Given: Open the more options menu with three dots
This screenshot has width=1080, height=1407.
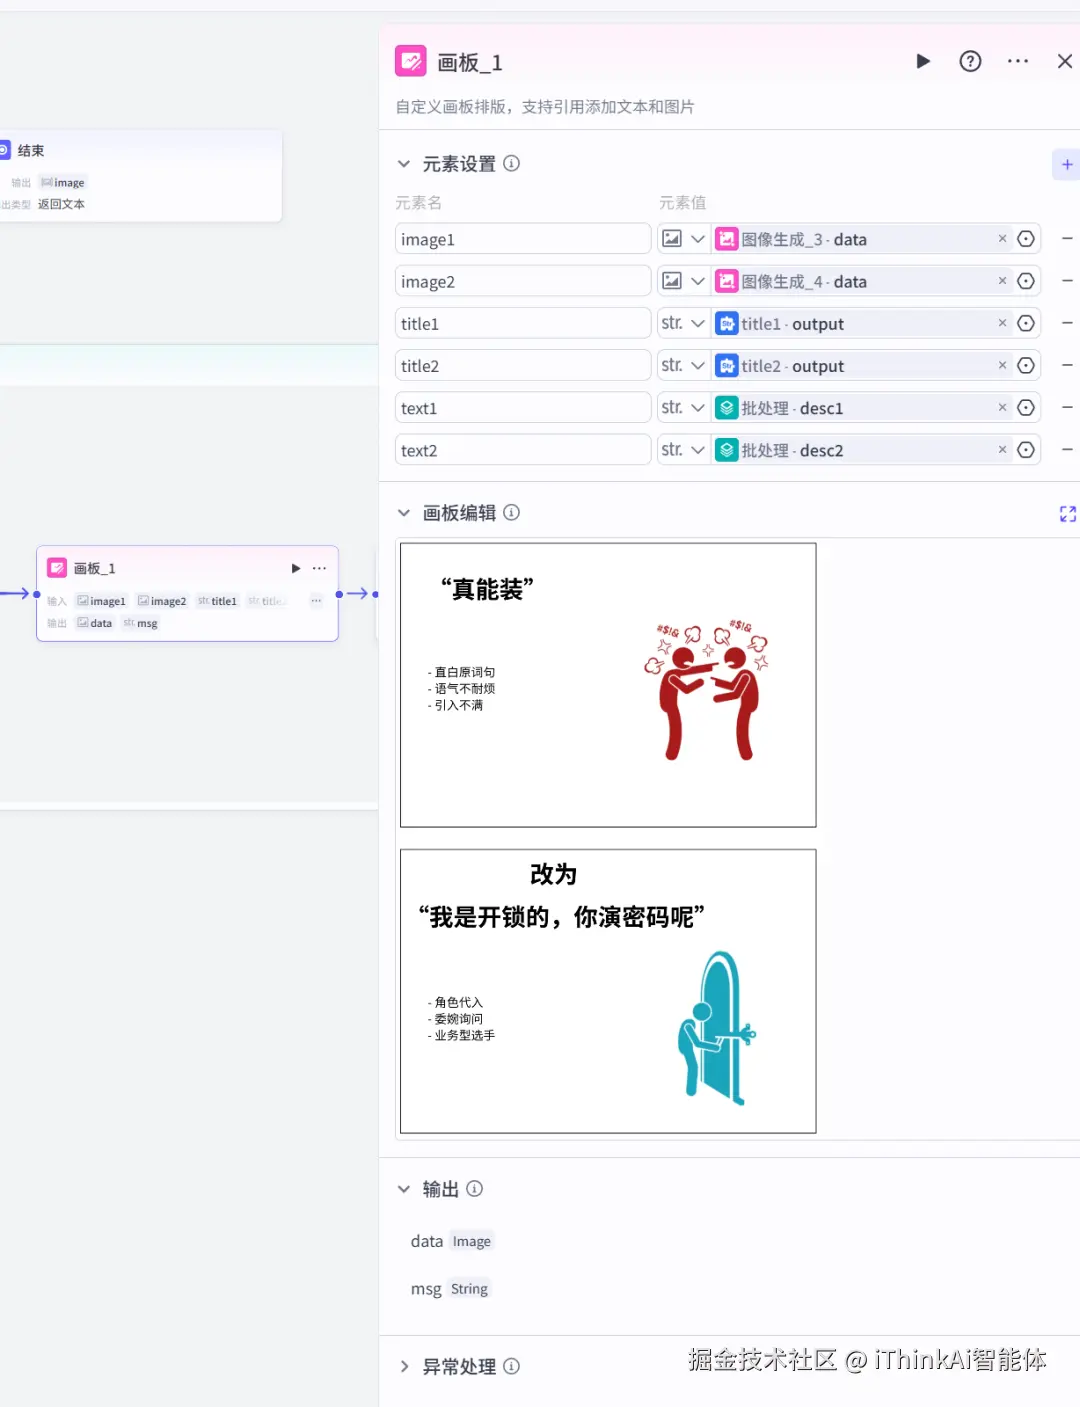Looking at the screenshot, I should point(1017,61).
